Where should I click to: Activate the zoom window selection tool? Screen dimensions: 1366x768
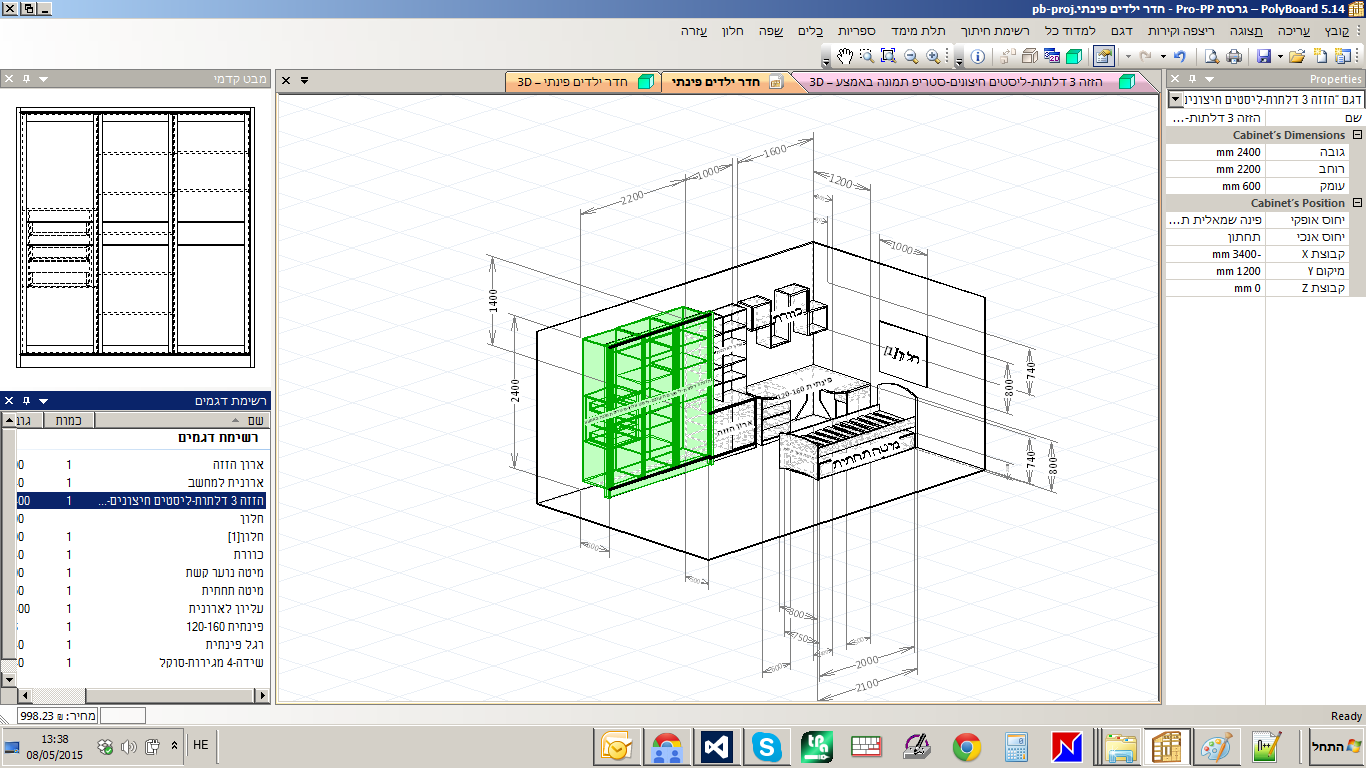(867, 56)
